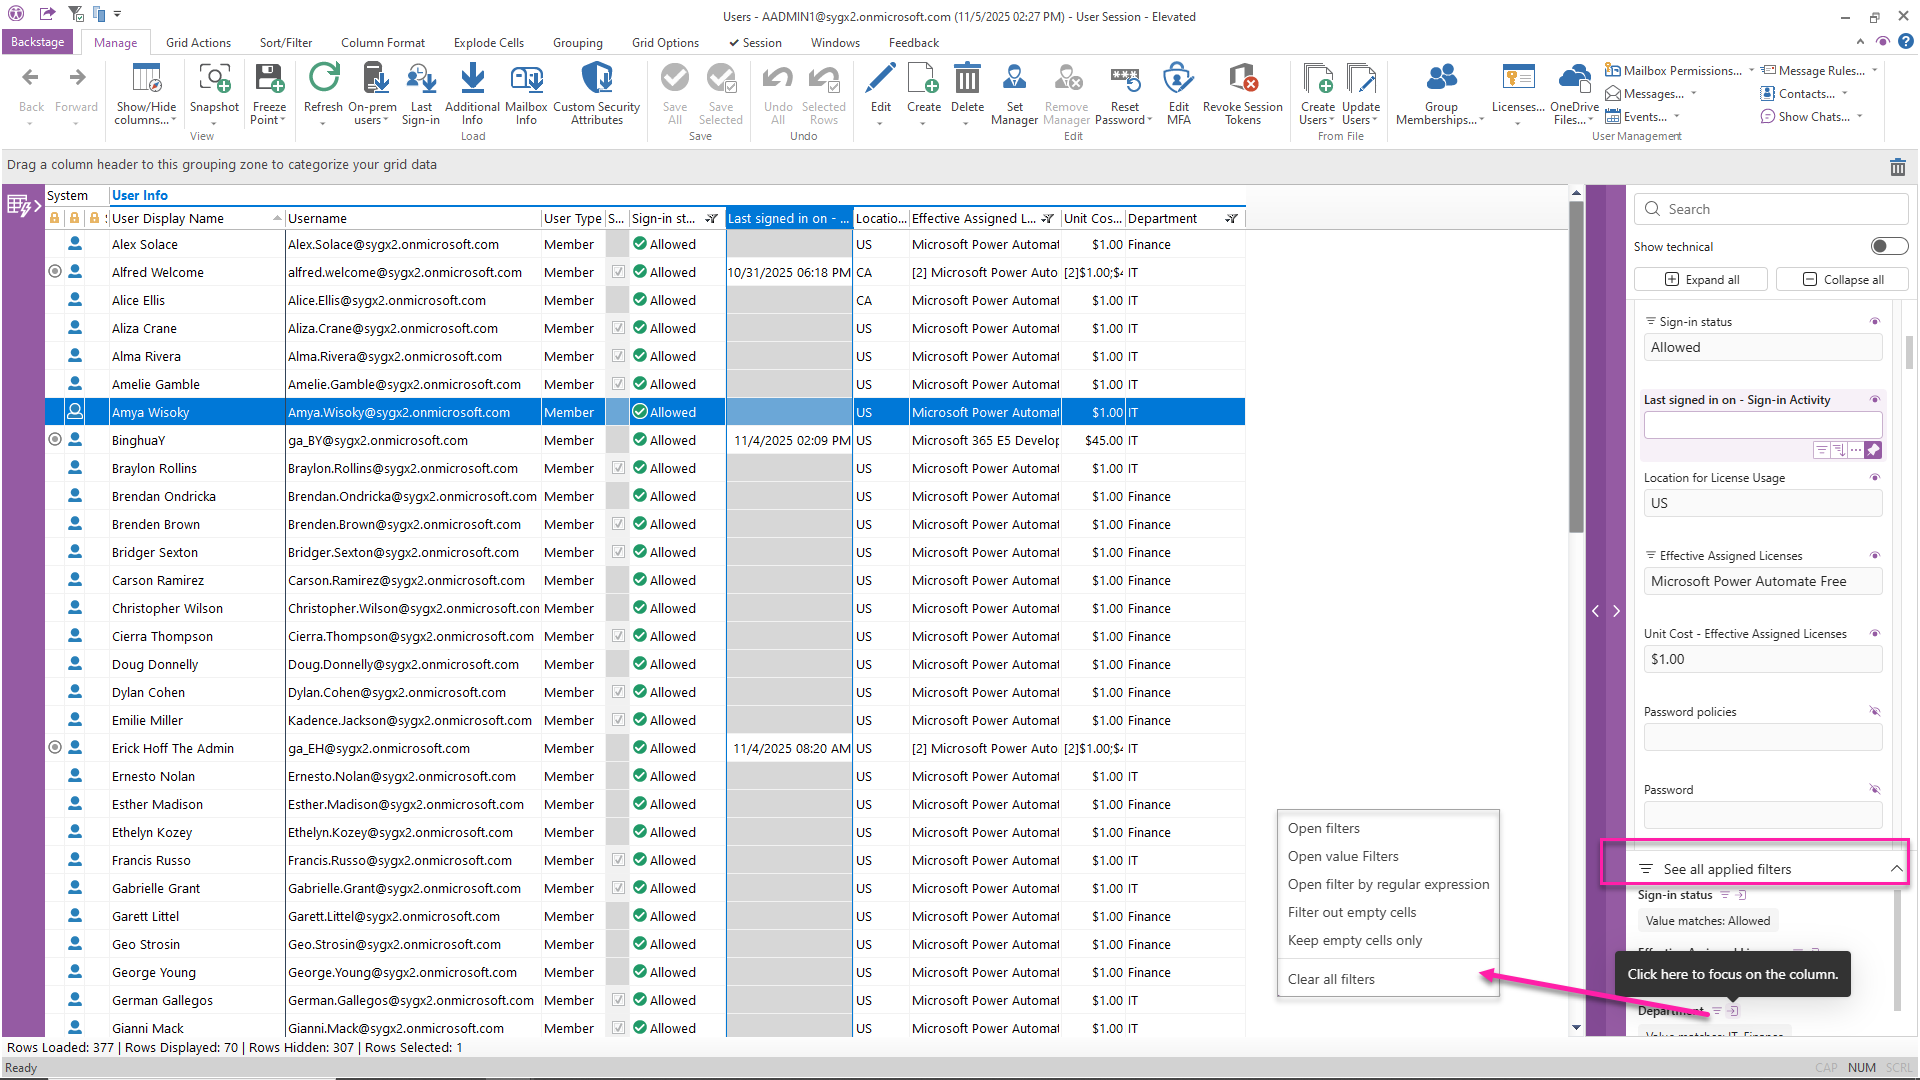1920x1080 pixels.
Task: Toggle the Alfred Welcome S column checkbox
Action: (618, 272)
